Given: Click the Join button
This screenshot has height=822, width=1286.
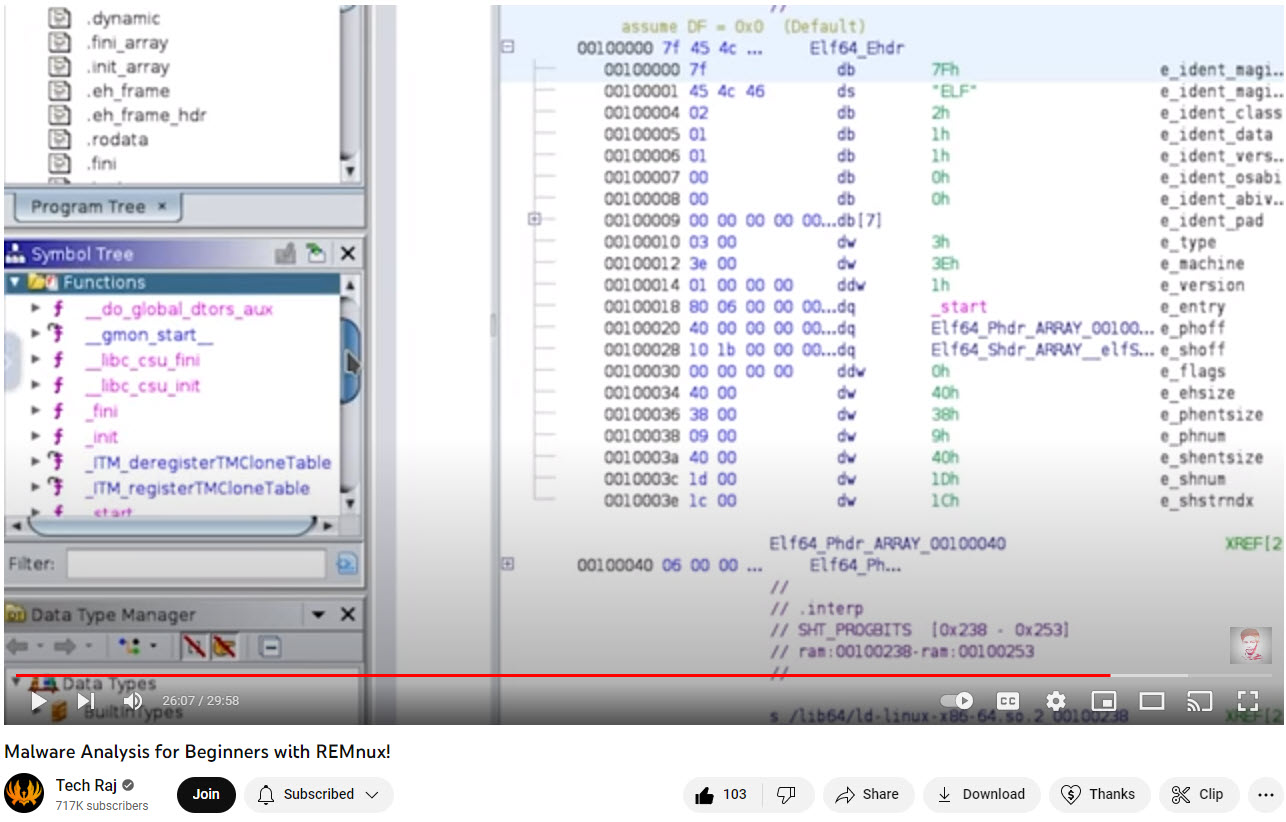Looking at the screenshot, I should tap(206, 794).
